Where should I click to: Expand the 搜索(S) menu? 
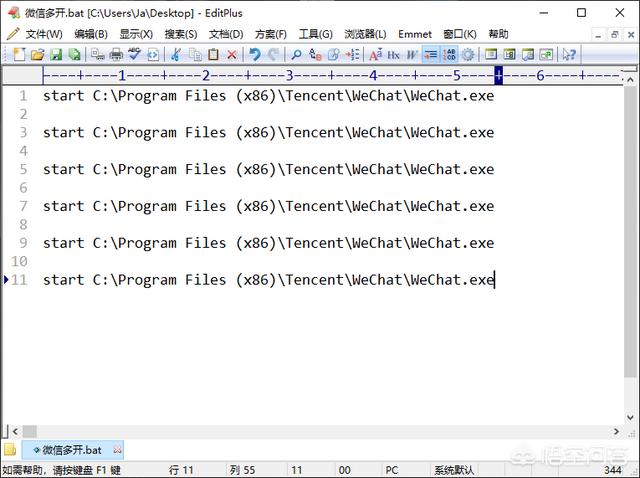[x=181, y=34]
